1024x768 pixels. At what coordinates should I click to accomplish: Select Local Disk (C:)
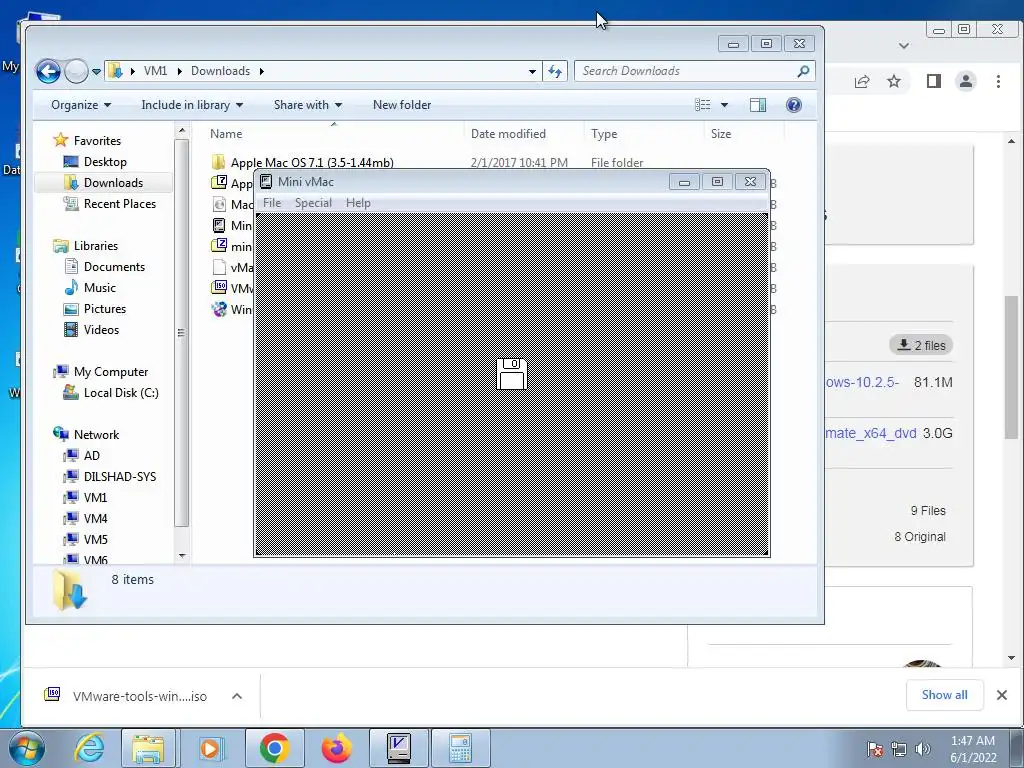coord(120,392)
